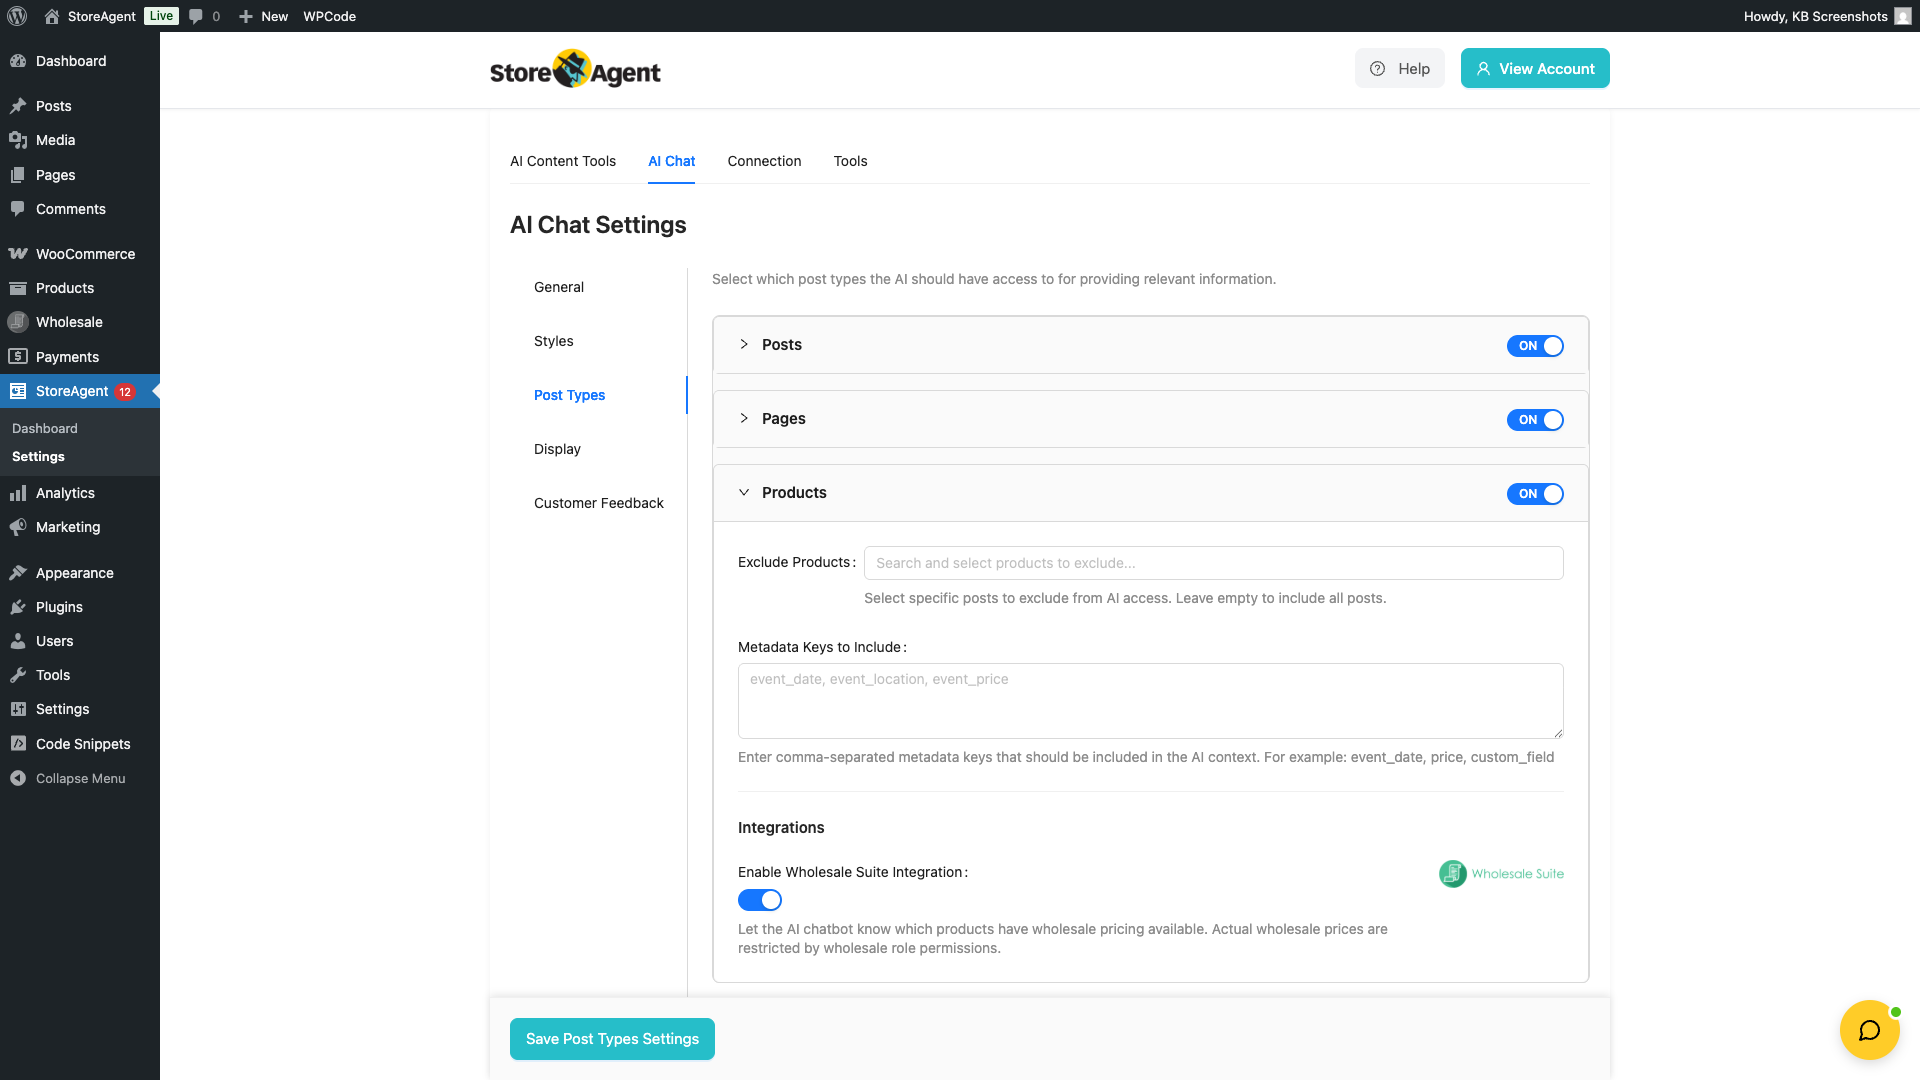Click the StoreAgent home icon in admin bar
The image size is (1920, 1080).
pyautogui.click(x=52, y=16)
